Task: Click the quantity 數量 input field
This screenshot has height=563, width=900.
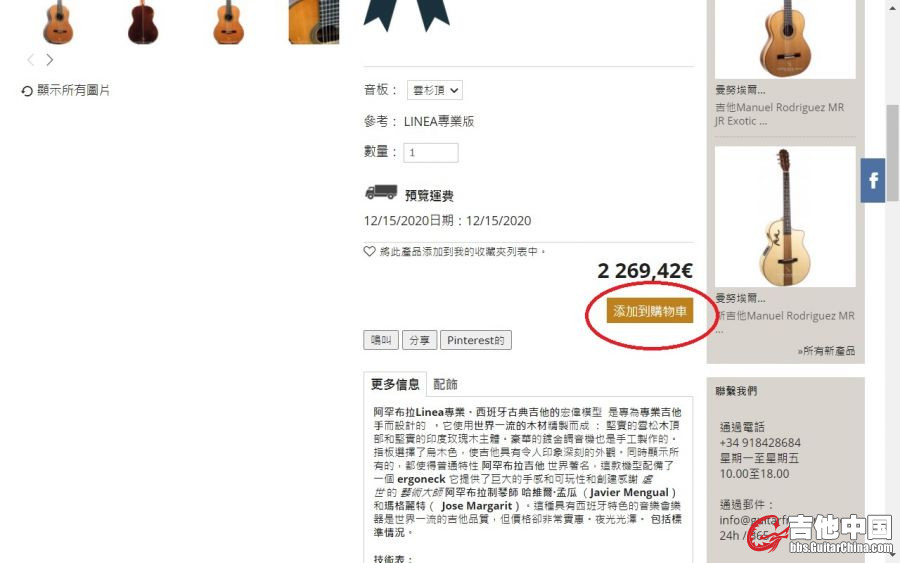Action: coord(430,153)
